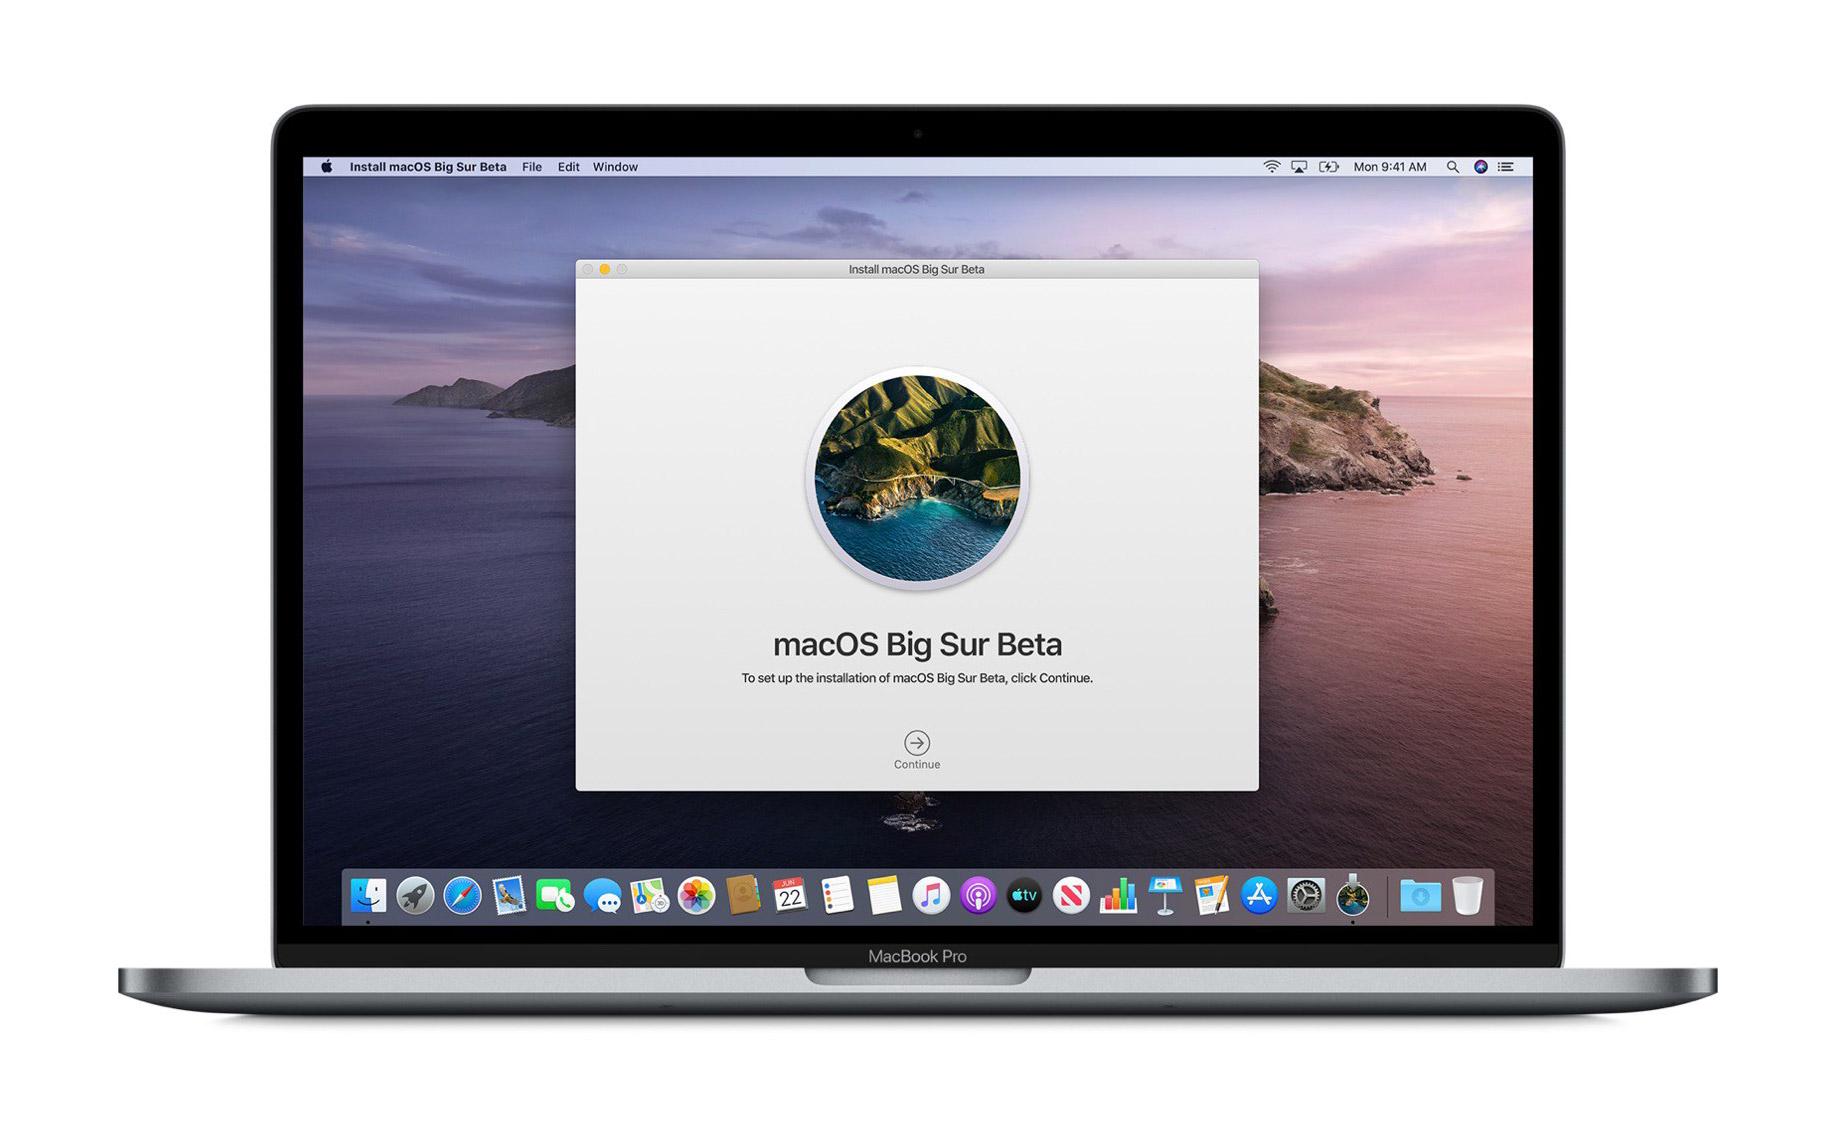Open Maps from the Dock

click(649, 895)
